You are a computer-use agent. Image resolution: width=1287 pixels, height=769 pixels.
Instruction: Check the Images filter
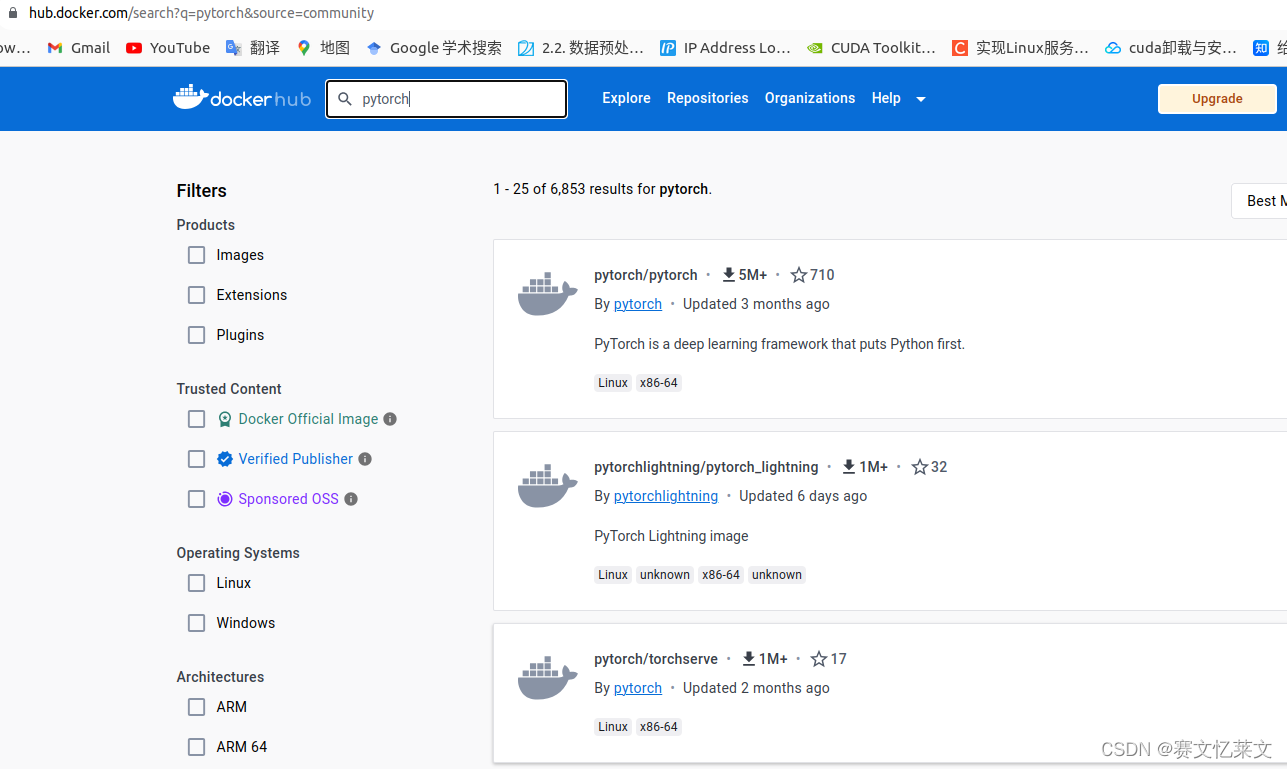(x=197, y=255)
